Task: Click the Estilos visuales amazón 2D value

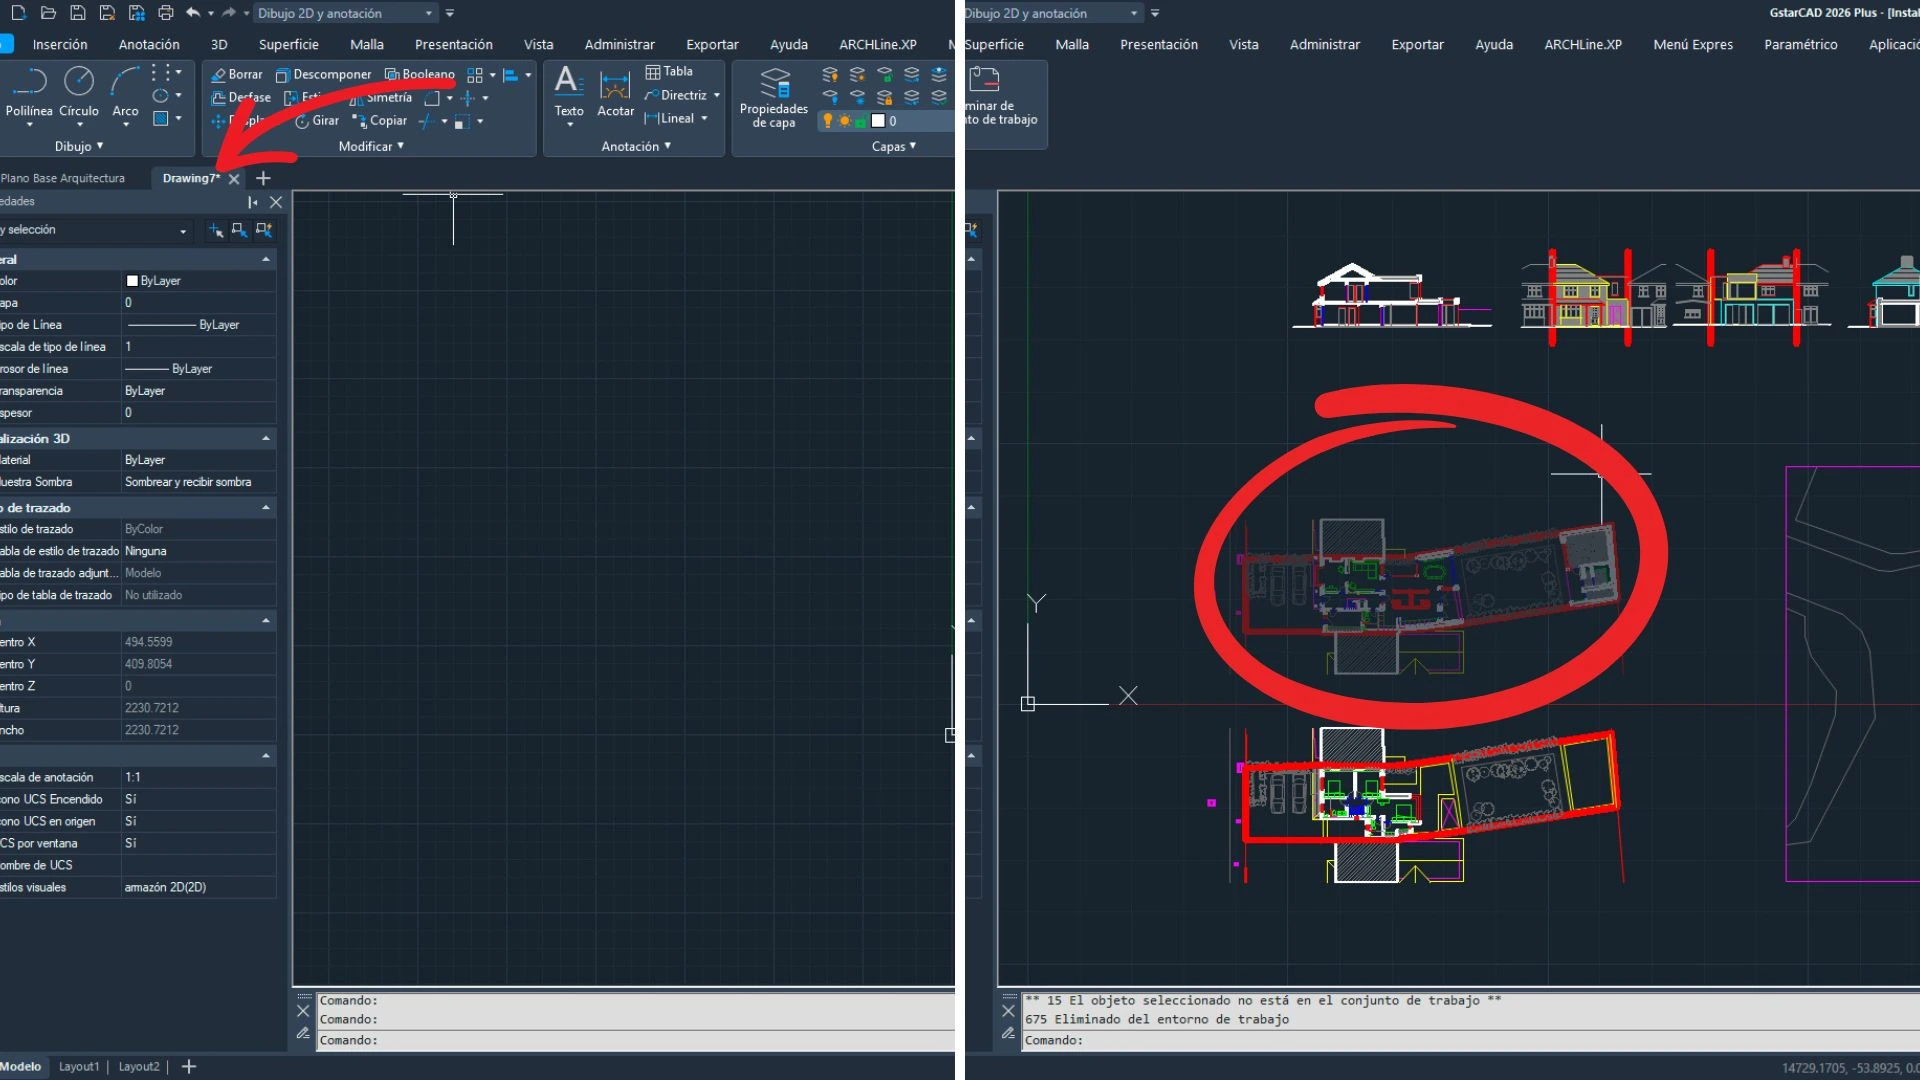Action: (x=198, y=887)
